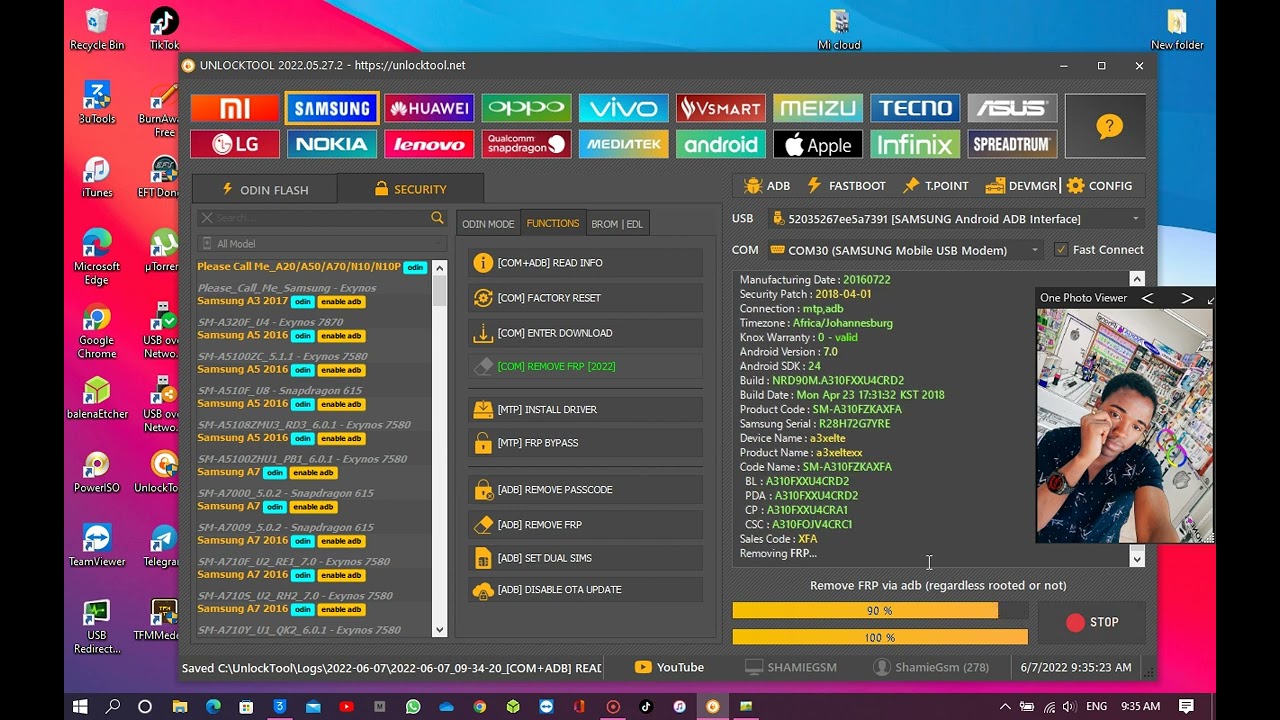Switch to the ODIN FLASH tab
Image resolution: width=1280 pixels, height=720 pixels.
pos(264,189)
